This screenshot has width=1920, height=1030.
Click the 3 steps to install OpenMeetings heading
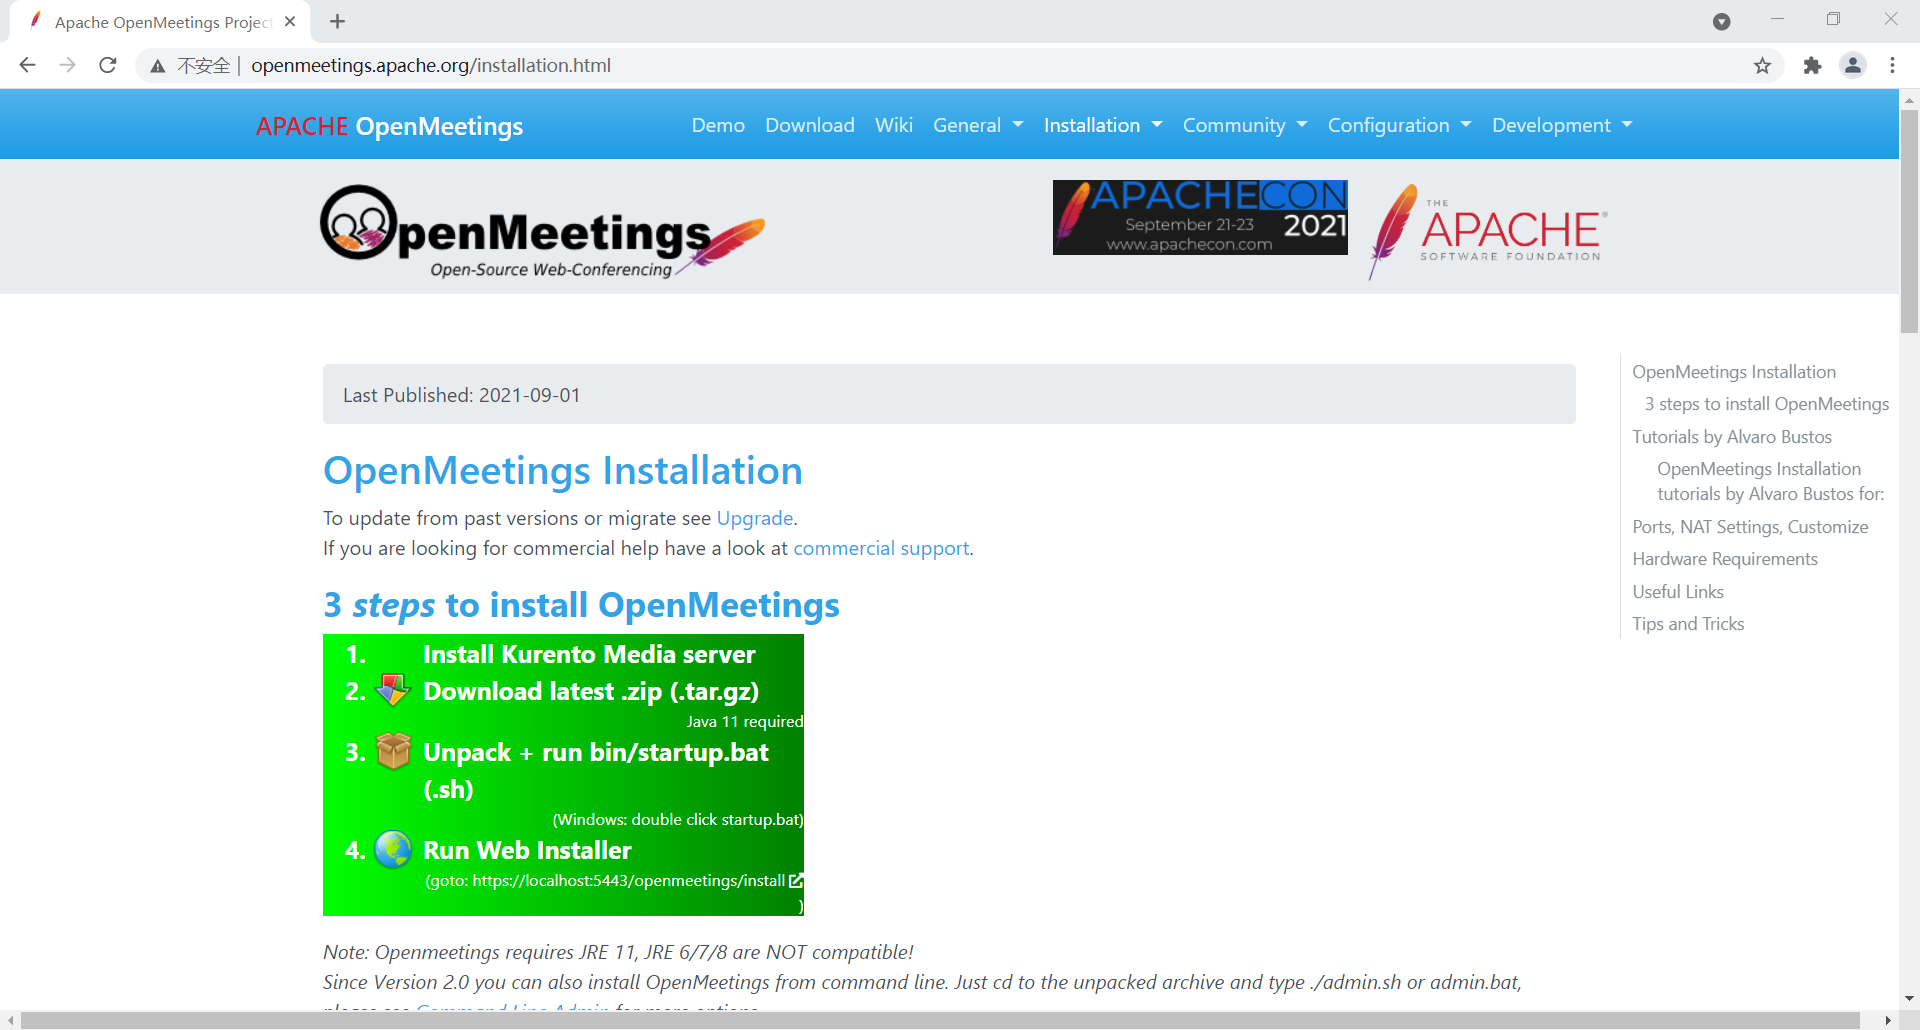581,605
